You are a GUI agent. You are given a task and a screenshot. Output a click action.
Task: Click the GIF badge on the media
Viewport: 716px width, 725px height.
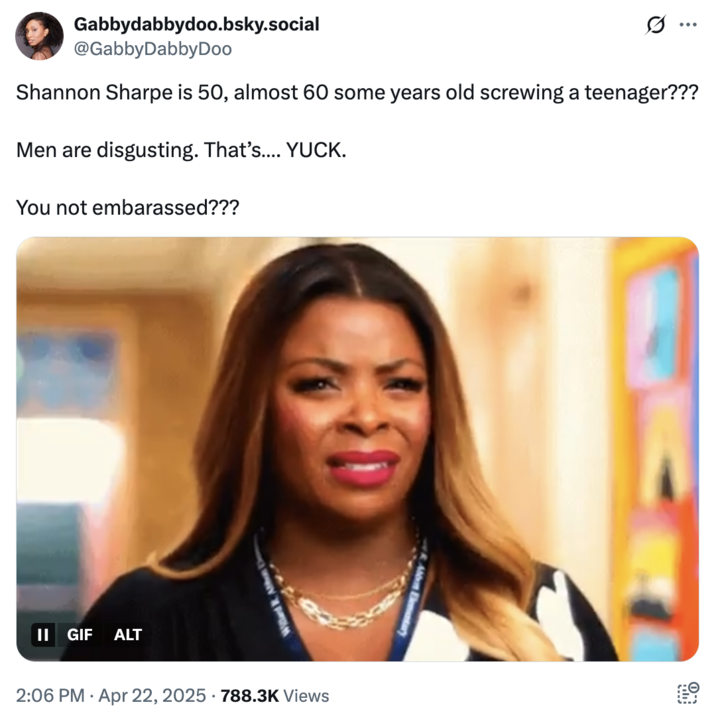click(x=80, y=634)
